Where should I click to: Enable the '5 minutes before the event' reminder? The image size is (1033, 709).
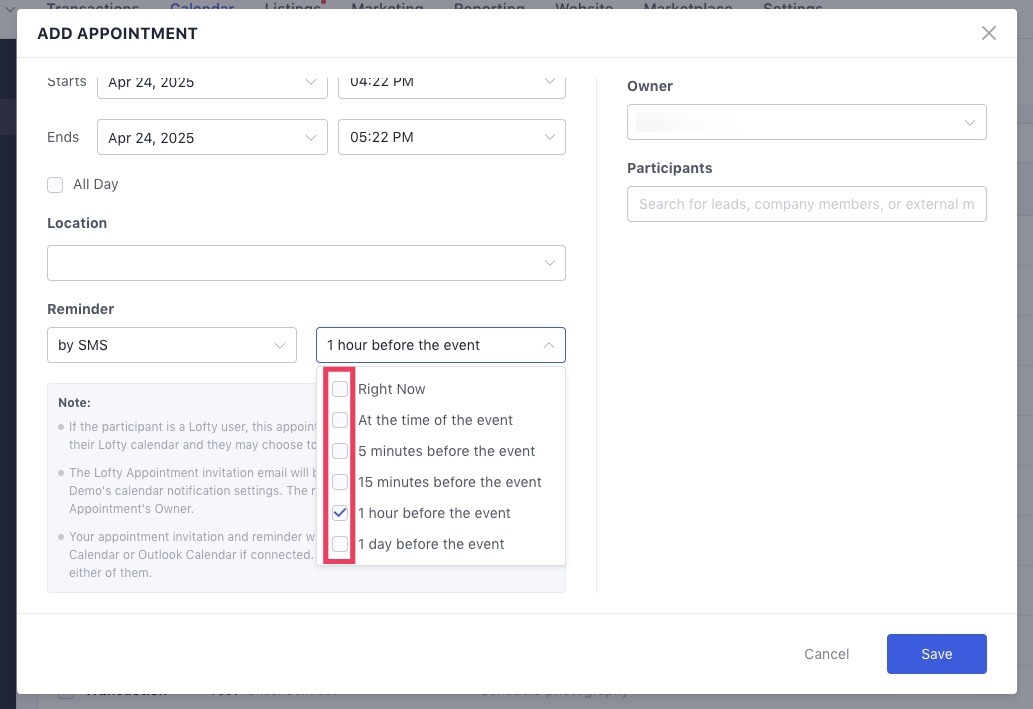340,451
